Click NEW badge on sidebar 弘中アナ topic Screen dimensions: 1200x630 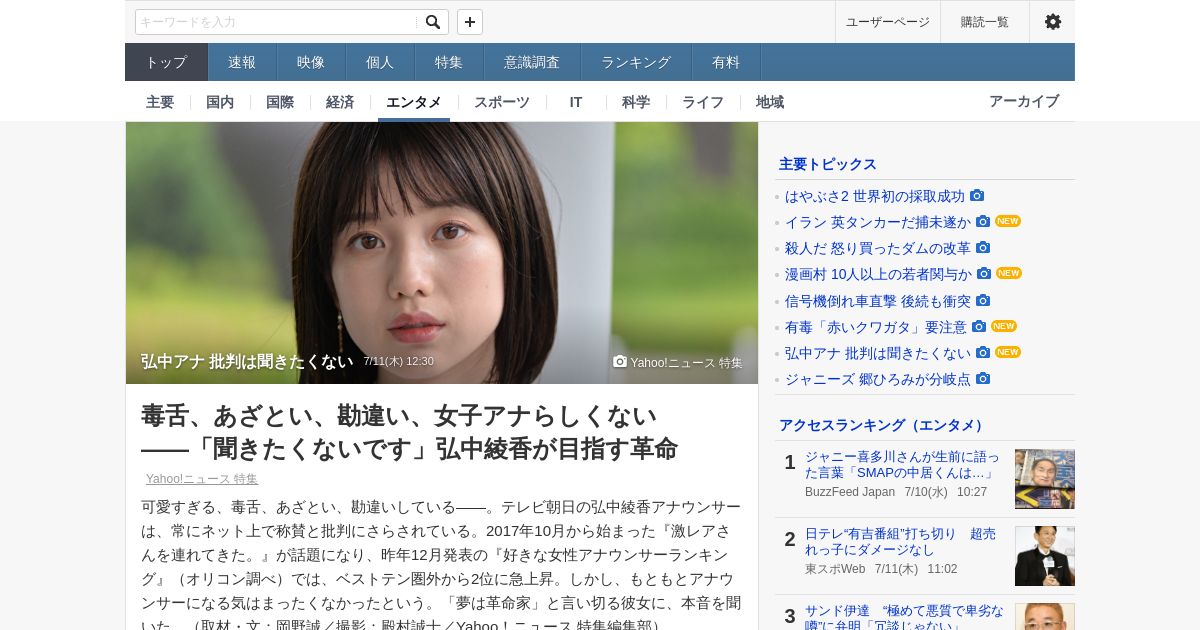point(1008,352)
